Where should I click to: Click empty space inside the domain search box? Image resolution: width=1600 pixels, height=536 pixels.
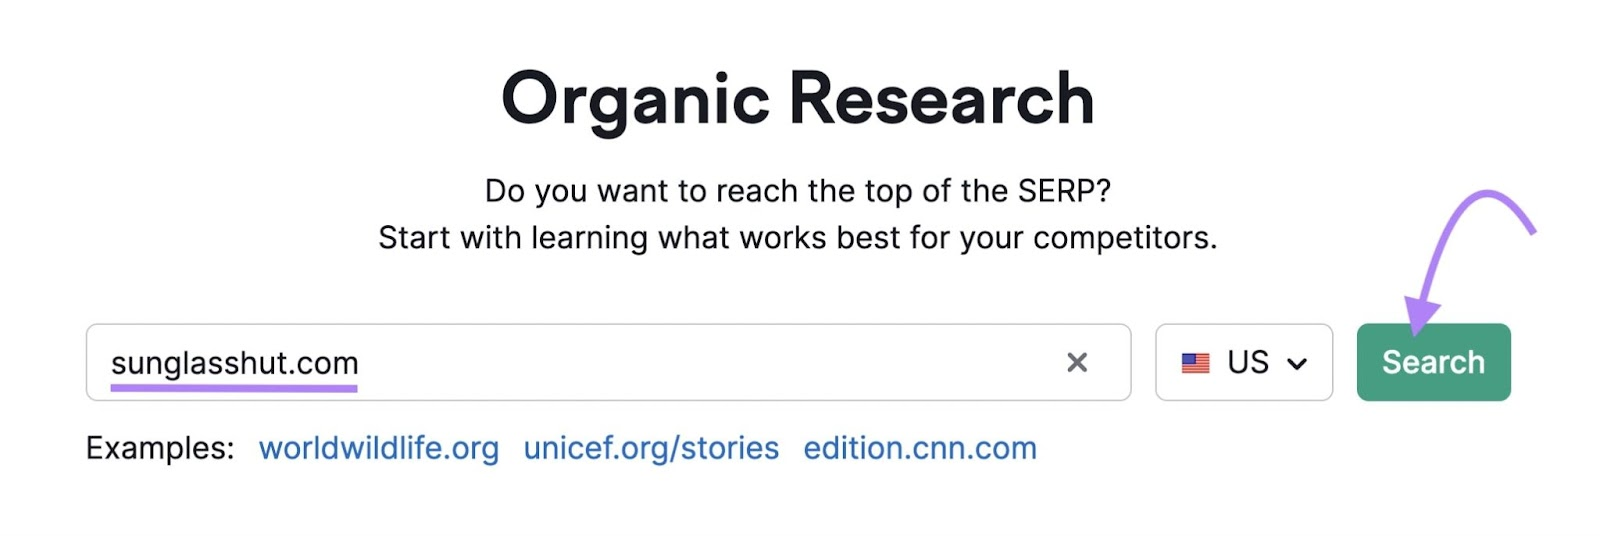pos(700,362)
